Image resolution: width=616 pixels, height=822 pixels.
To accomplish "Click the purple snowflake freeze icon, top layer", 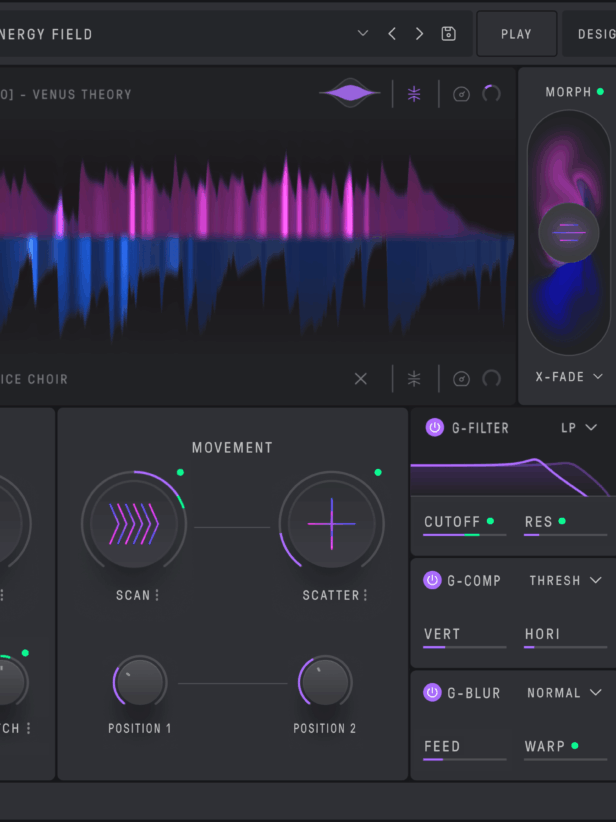I will [414, 94].
